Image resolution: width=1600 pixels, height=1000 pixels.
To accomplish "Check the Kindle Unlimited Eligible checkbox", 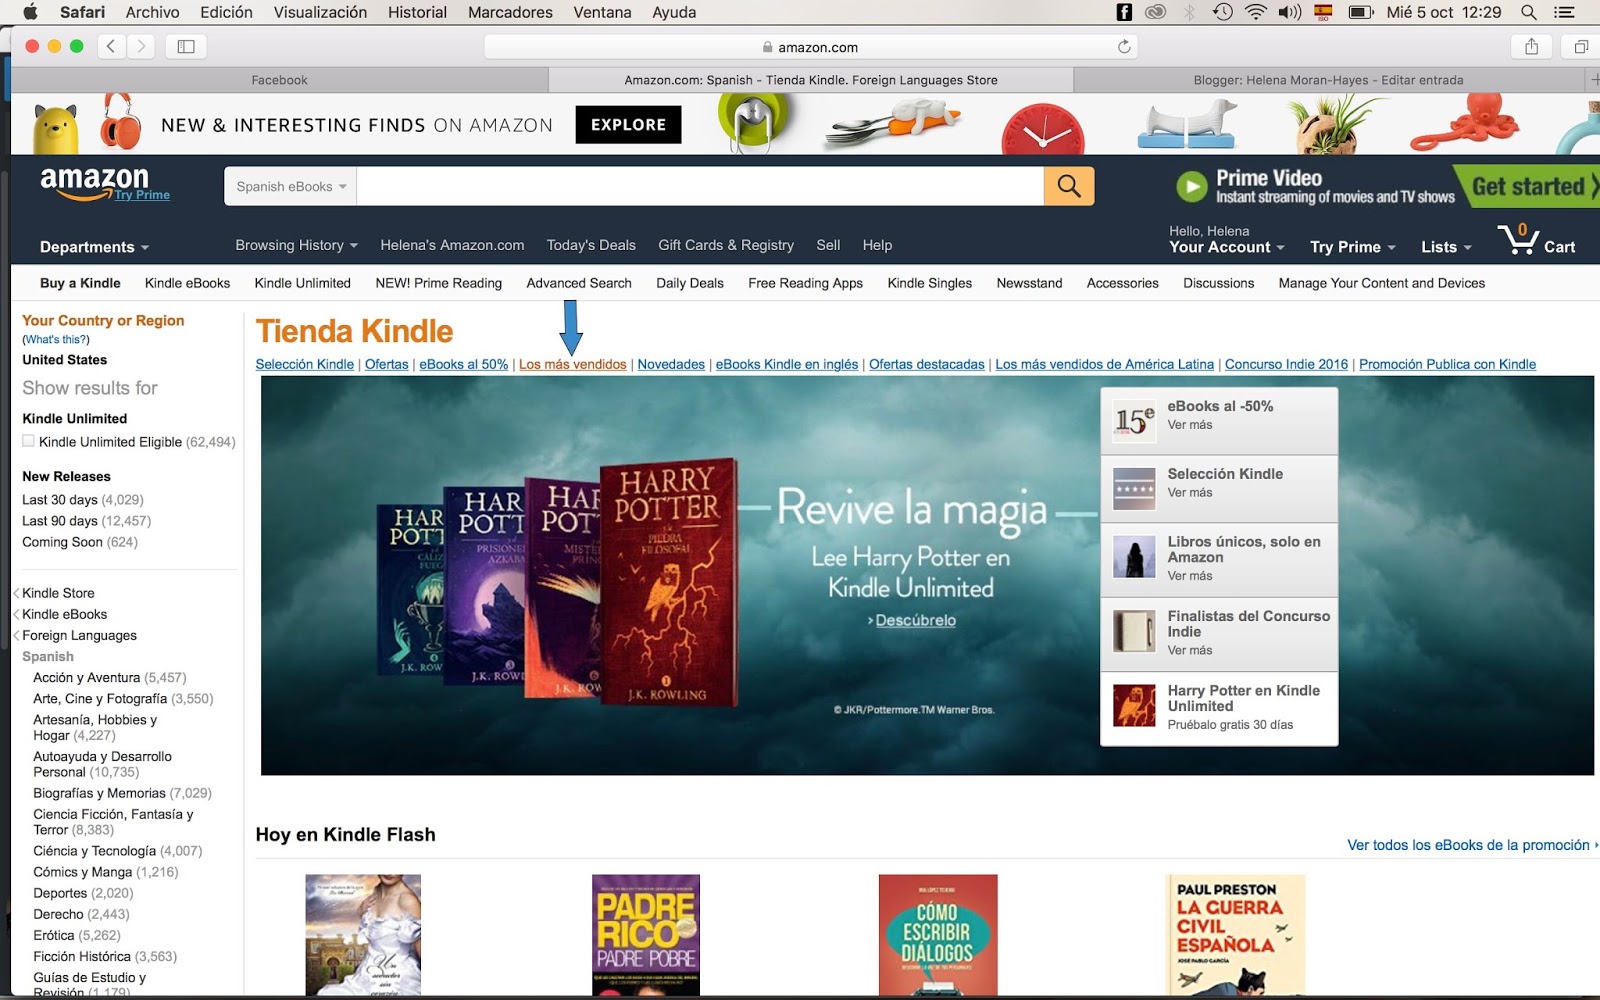I will tap(28, 441).
